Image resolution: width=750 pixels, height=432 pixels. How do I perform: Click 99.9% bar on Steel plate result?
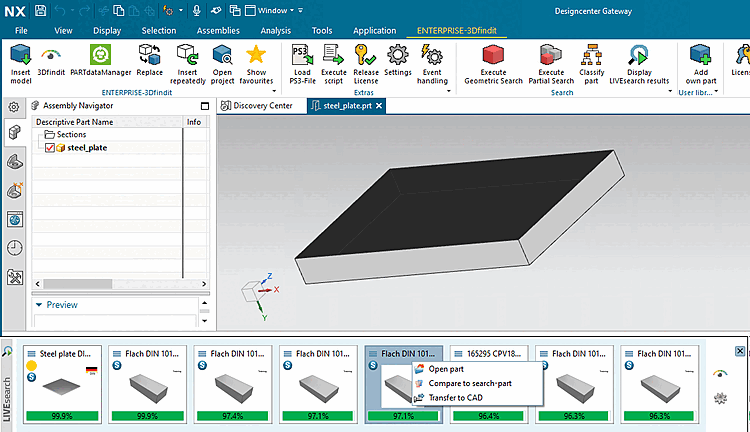click(62, 416)
